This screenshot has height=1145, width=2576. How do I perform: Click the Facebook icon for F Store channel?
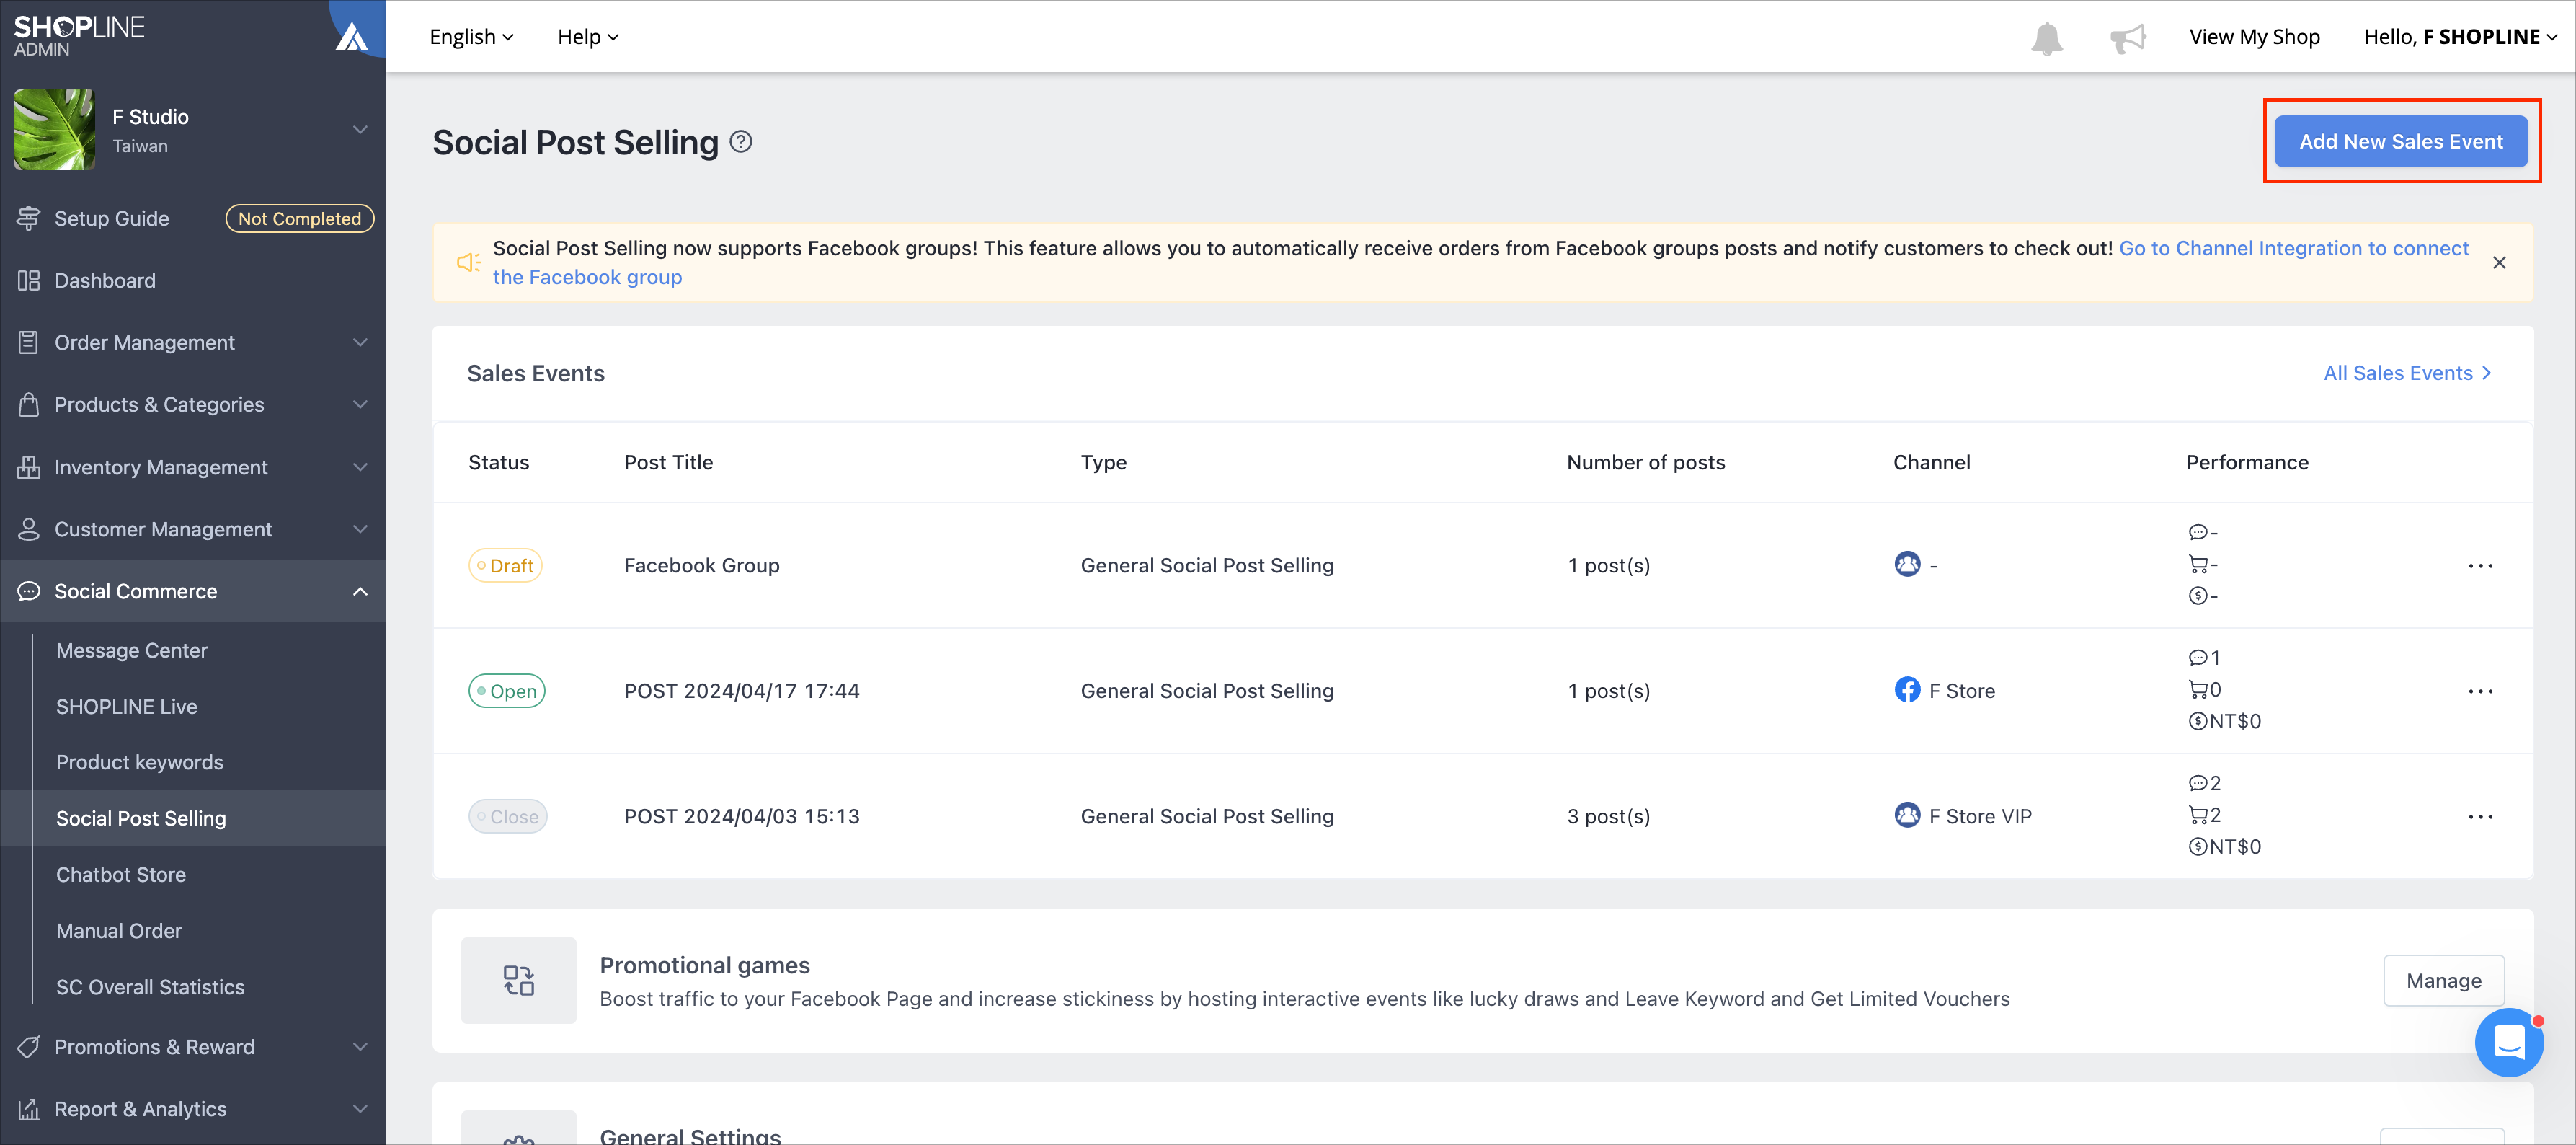[x=1907, y=690]
